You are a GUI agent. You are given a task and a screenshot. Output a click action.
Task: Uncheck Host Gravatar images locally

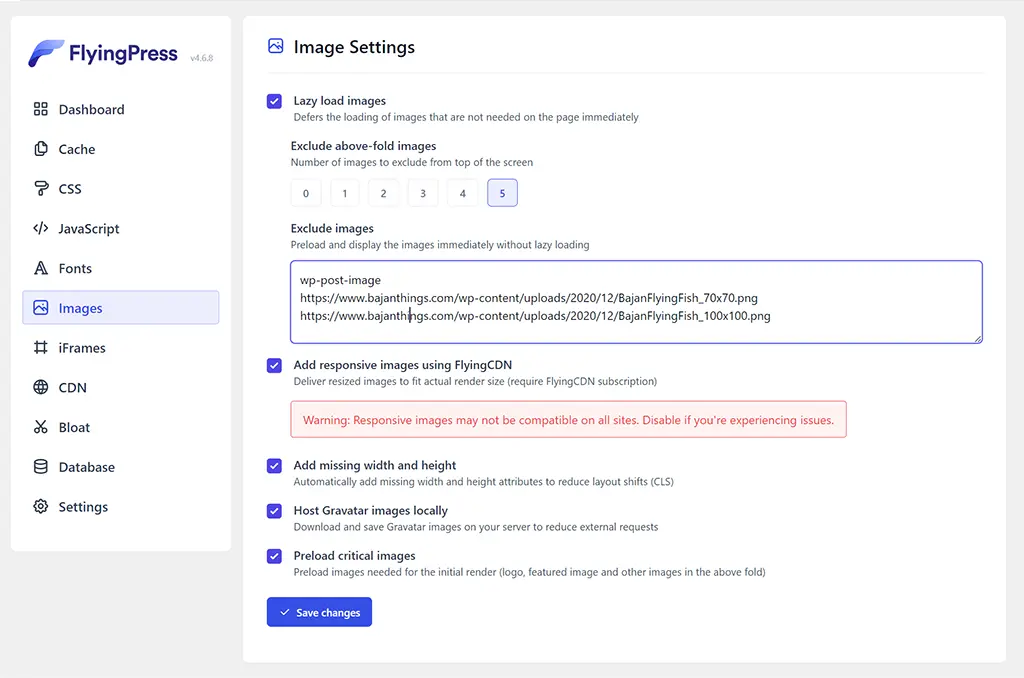(x=274, y=511)
